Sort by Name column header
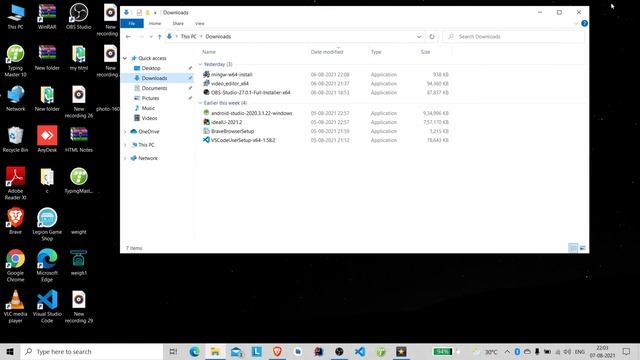The image size is (640, 360). (x=209, y=52)
